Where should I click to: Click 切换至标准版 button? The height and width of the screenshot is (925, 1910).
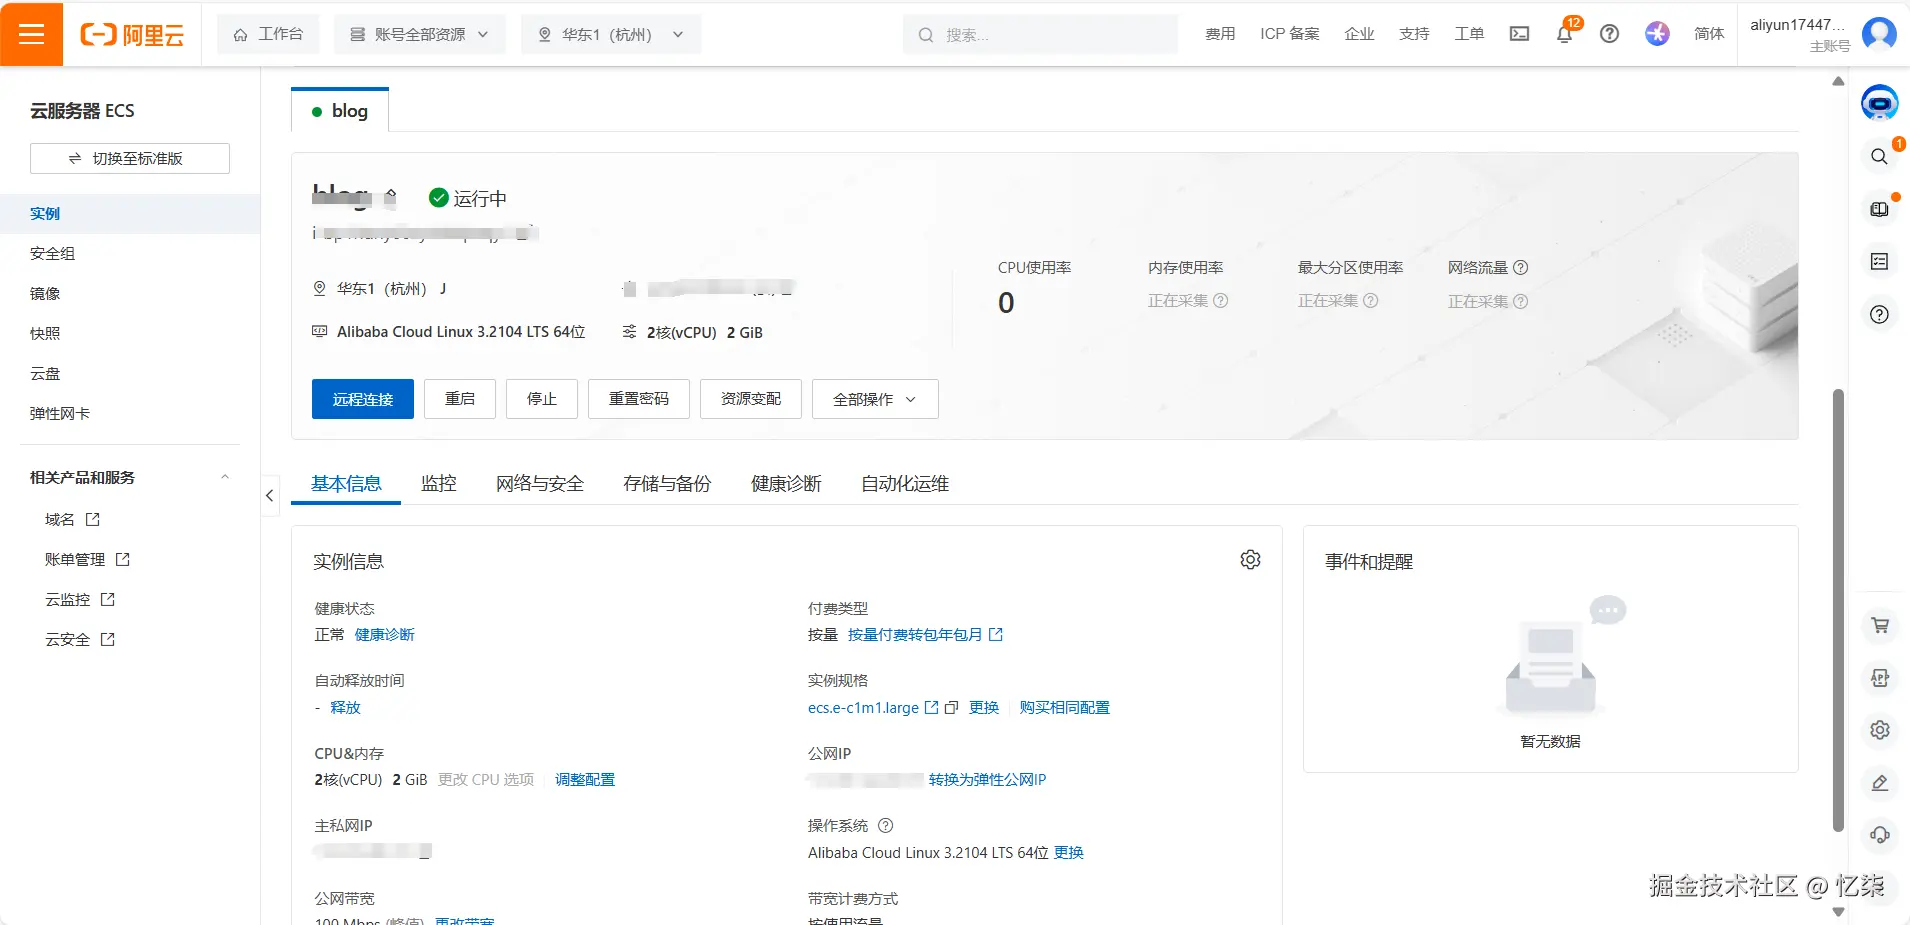(x=130, y=158)
